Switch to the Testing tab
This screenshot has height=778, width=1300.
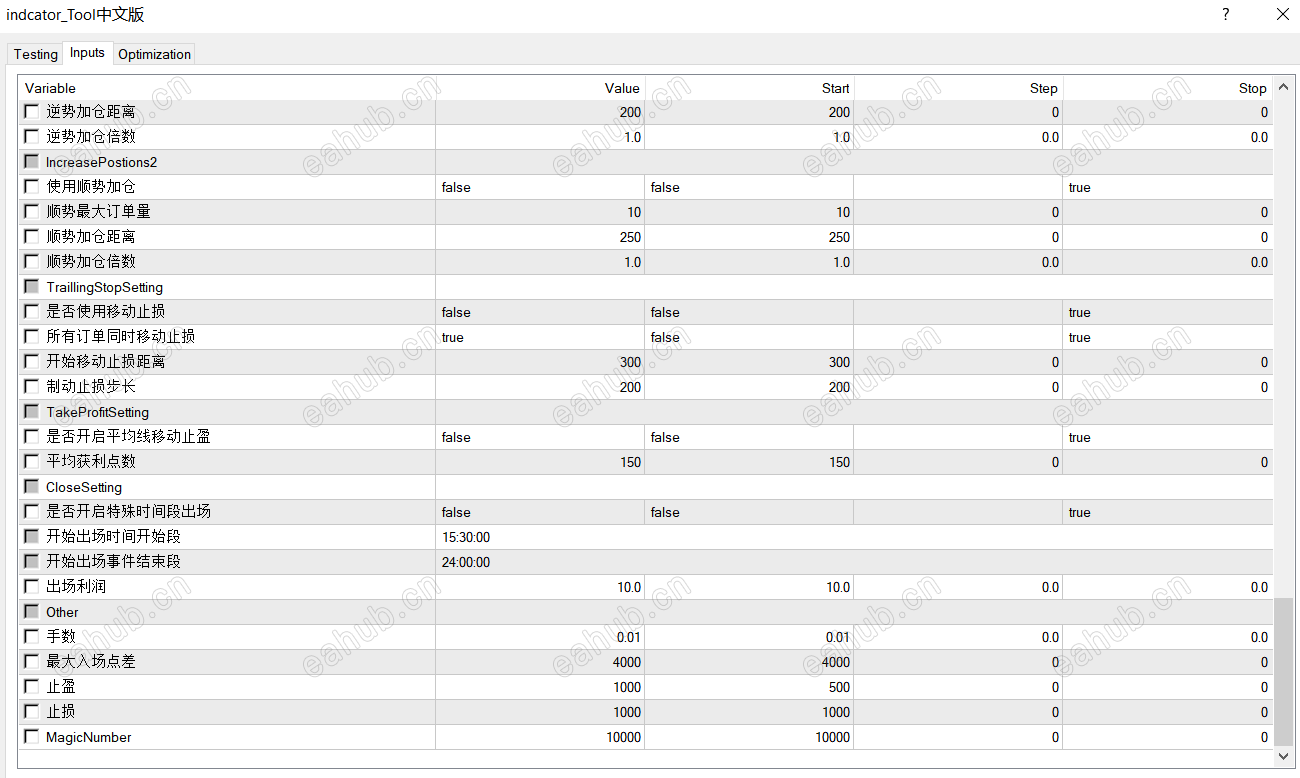click(35, 54)
